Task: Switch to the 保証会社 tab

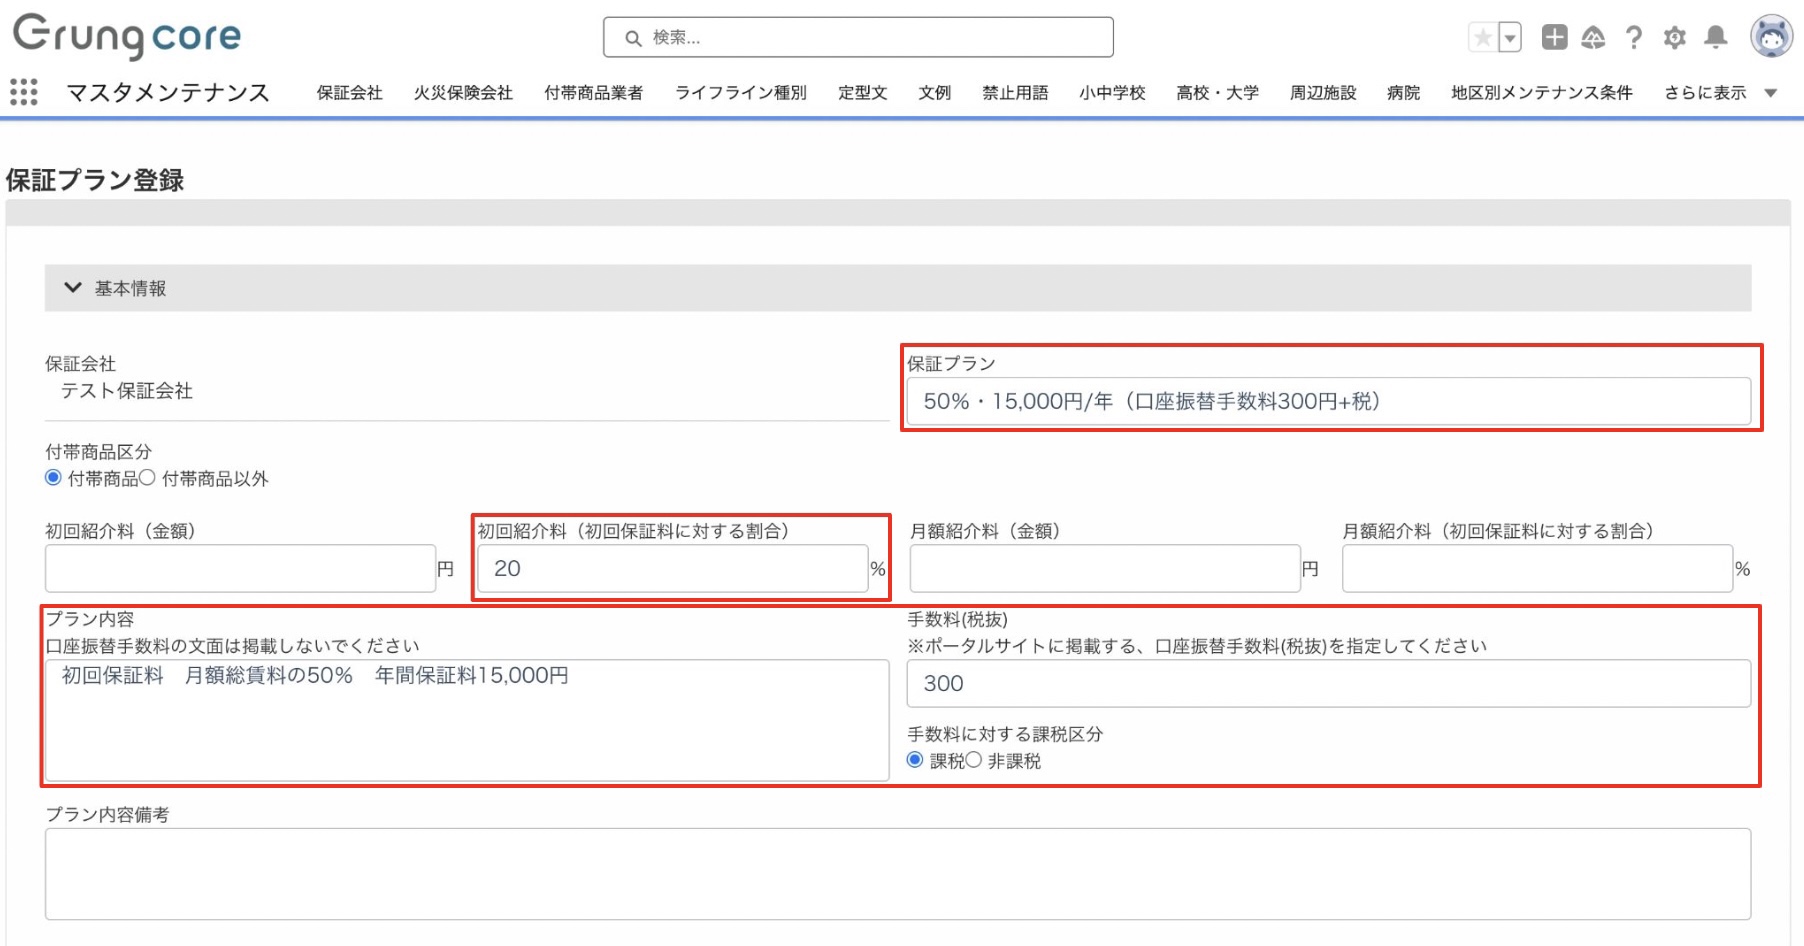Action: click(x=349, y=93)
